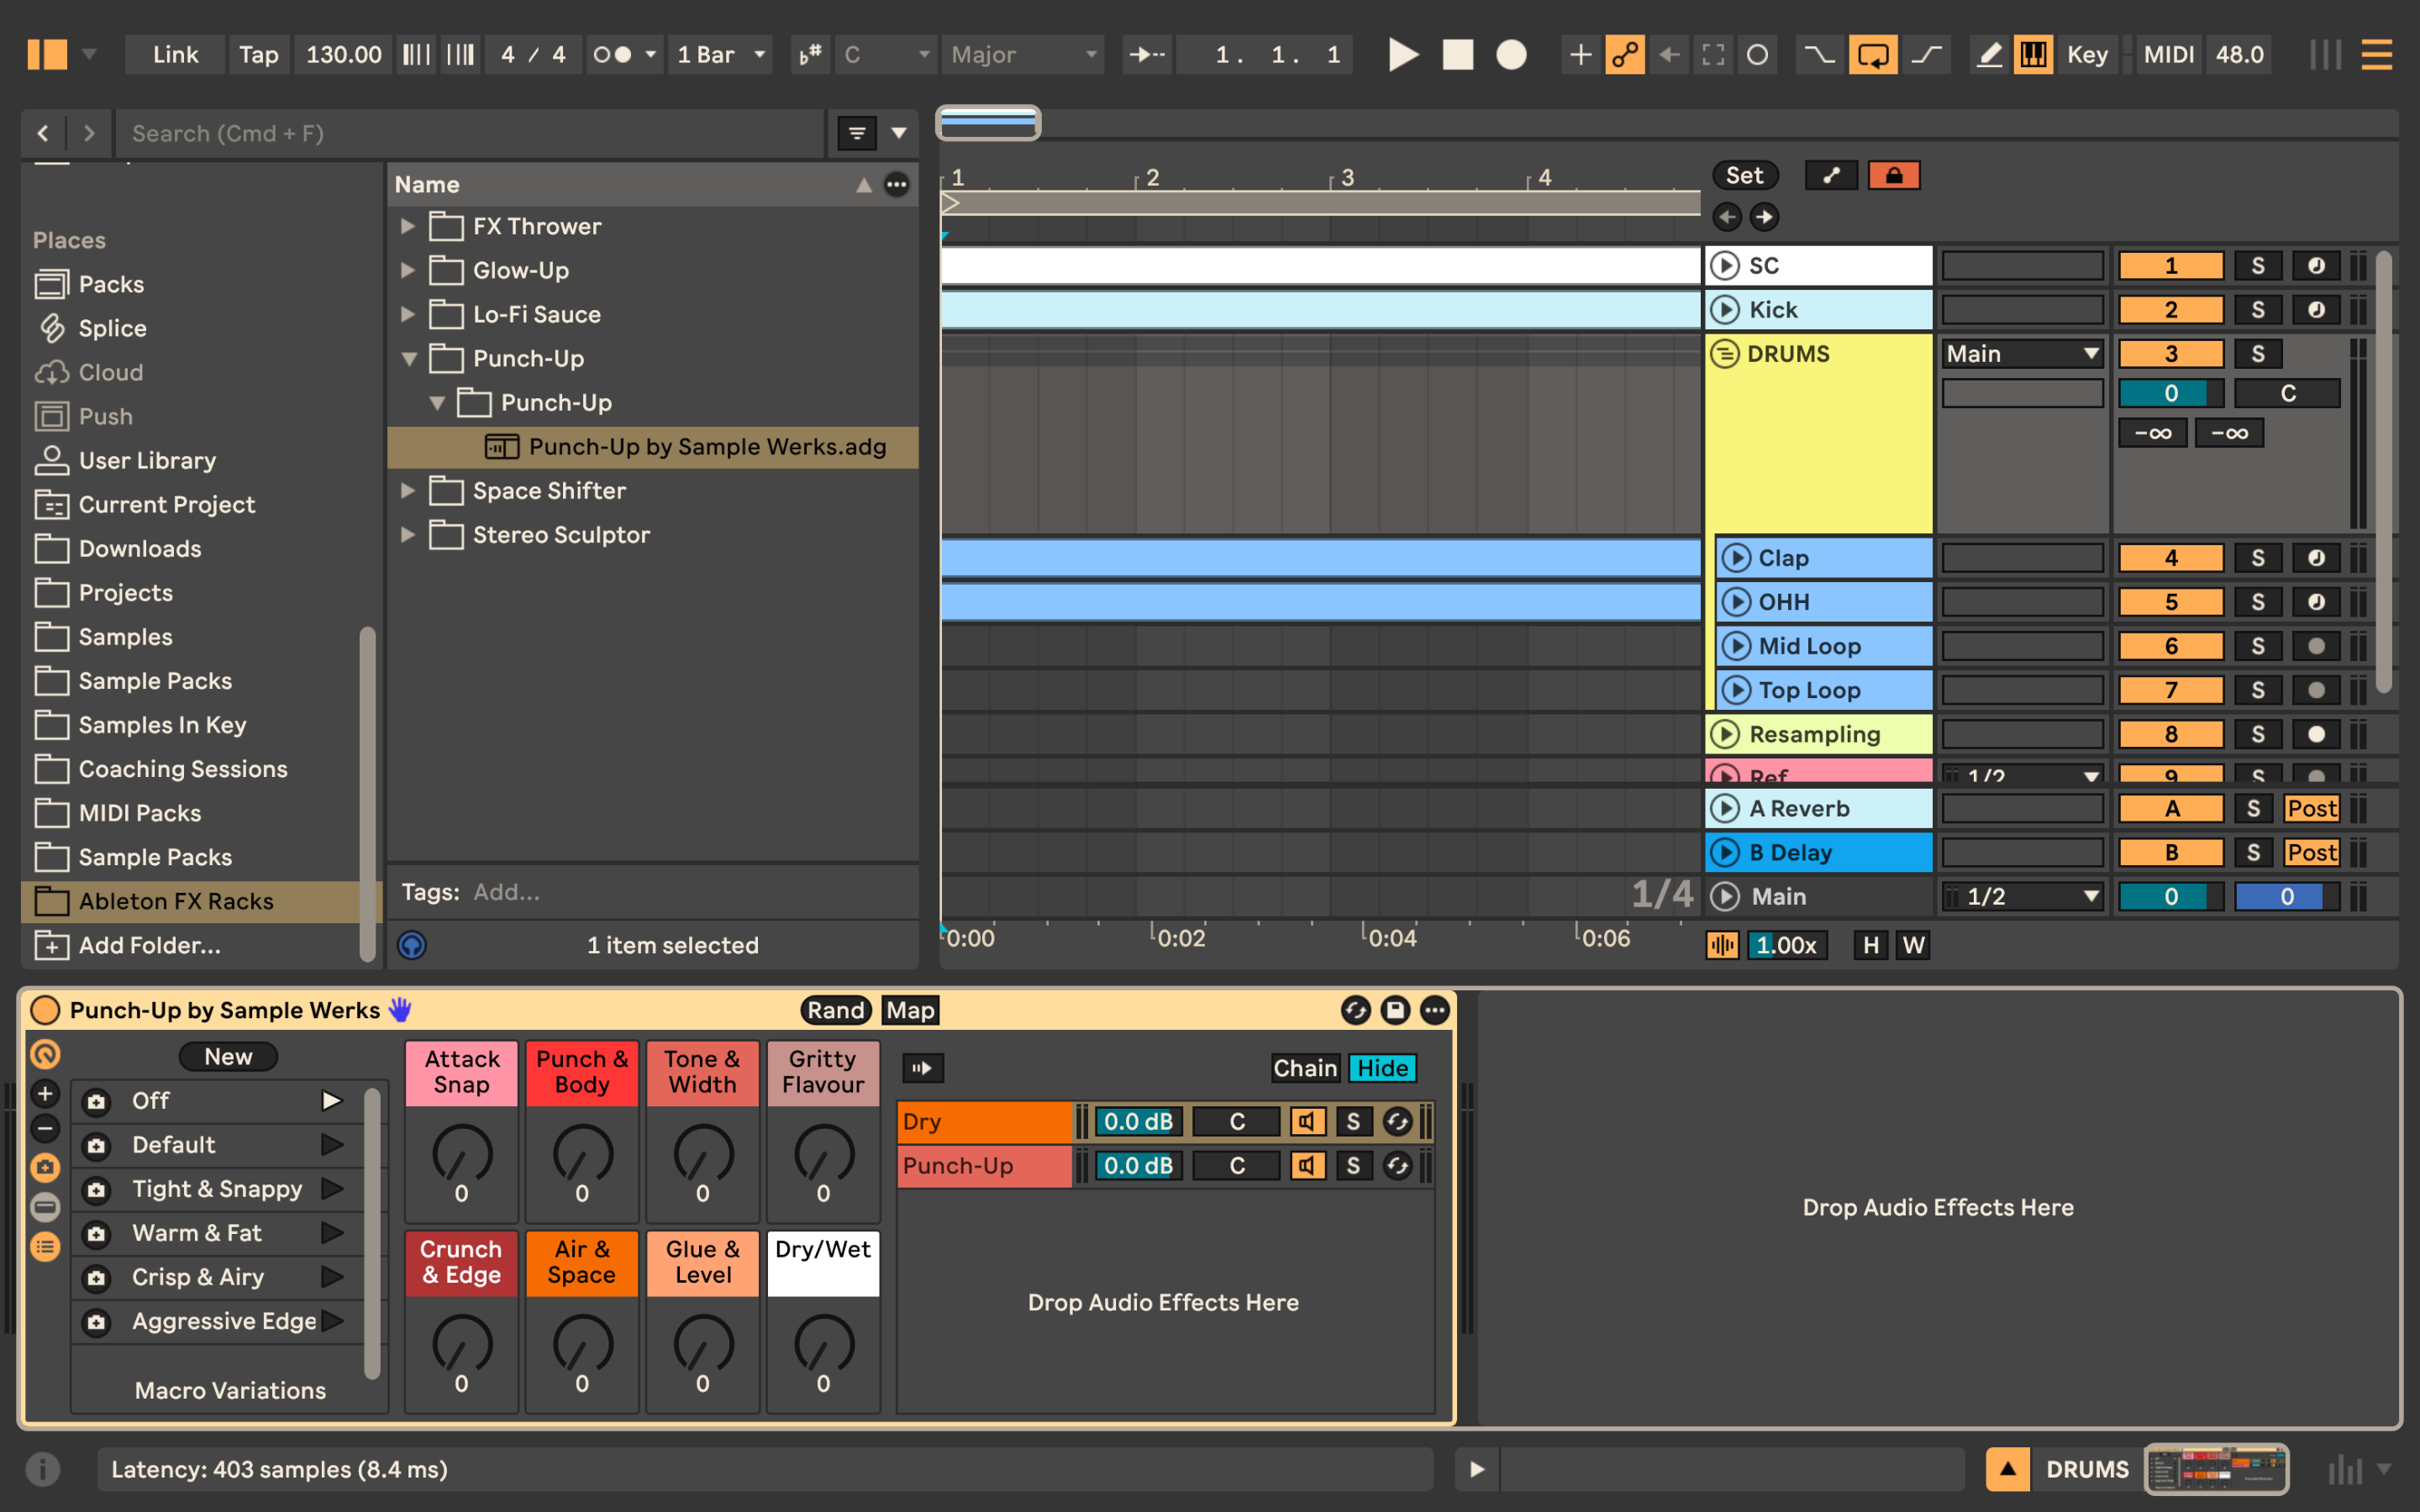Expand the Space Shifter folder
The width and height of the screenshot is (2420, 1512).
408,491
